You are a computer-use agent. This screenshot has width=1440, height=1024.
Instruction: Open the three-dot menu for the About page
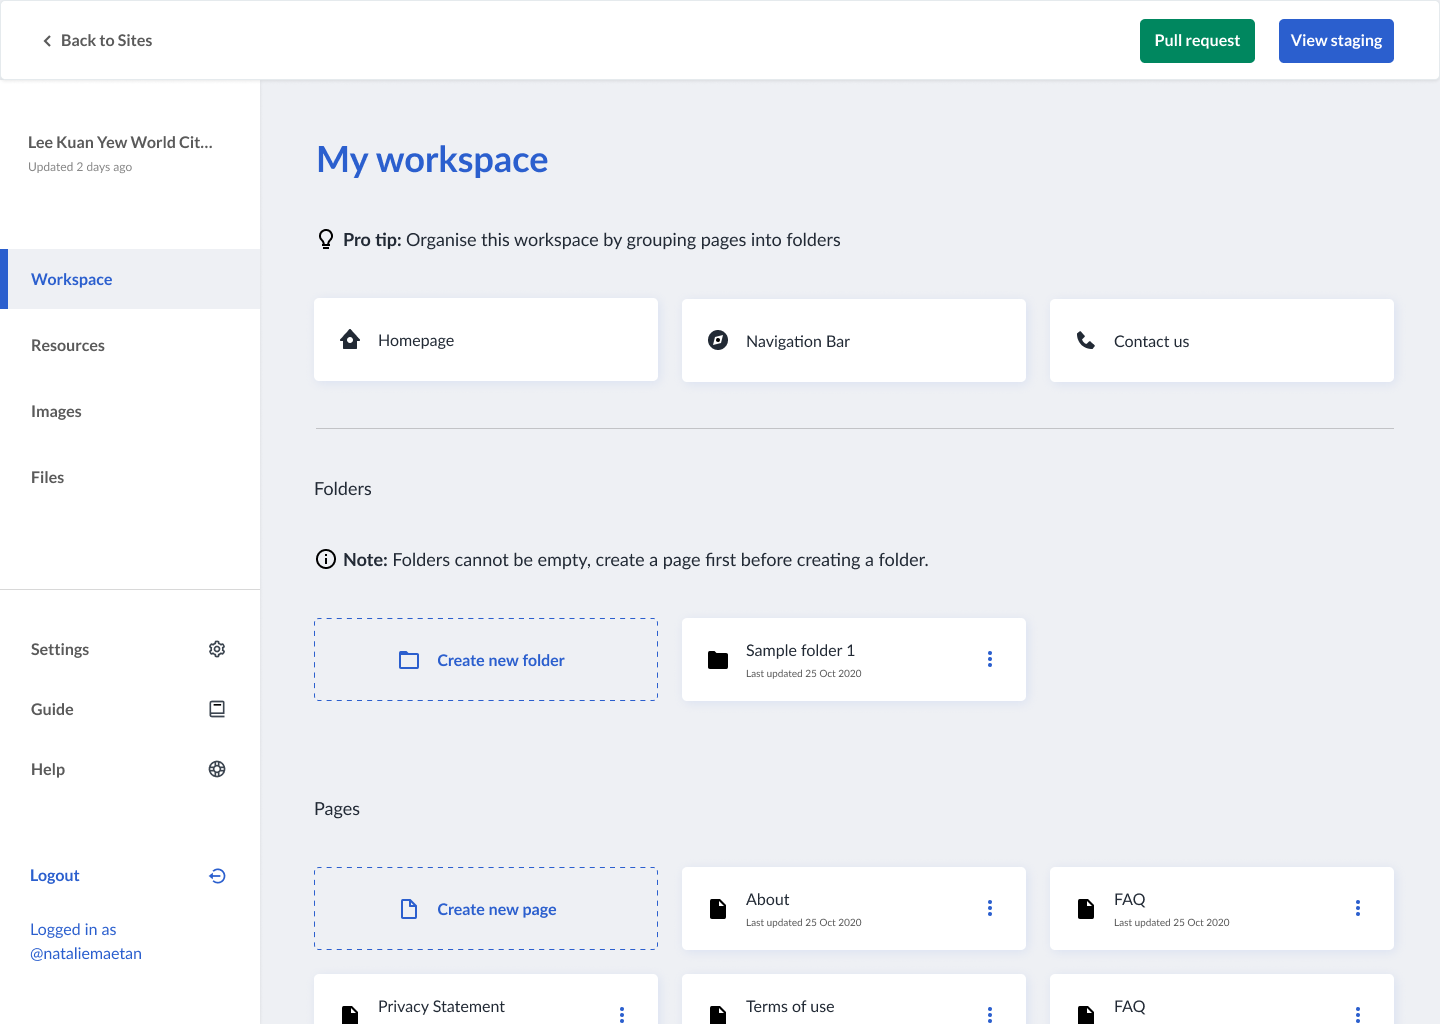[990, 908]
